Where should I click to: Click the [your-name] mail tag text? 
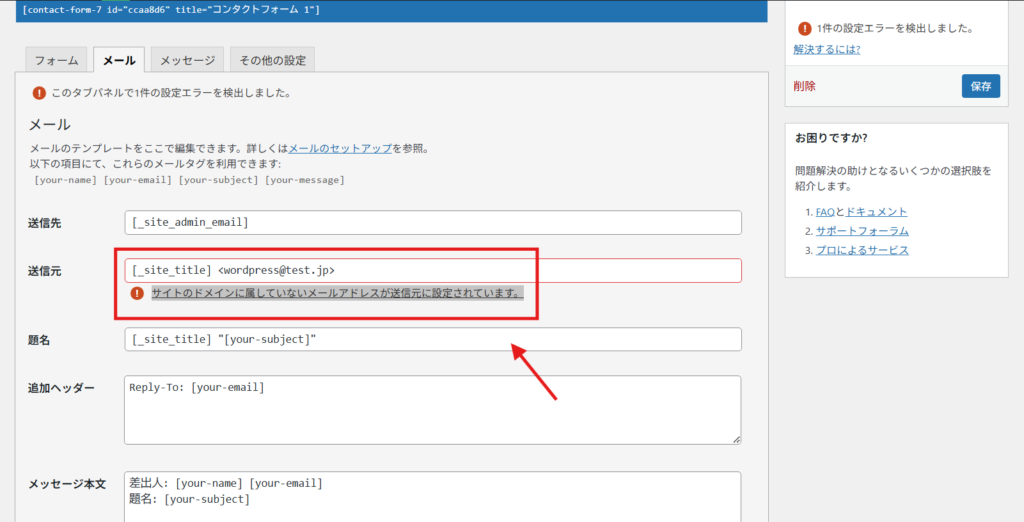(x=65, y=180)
